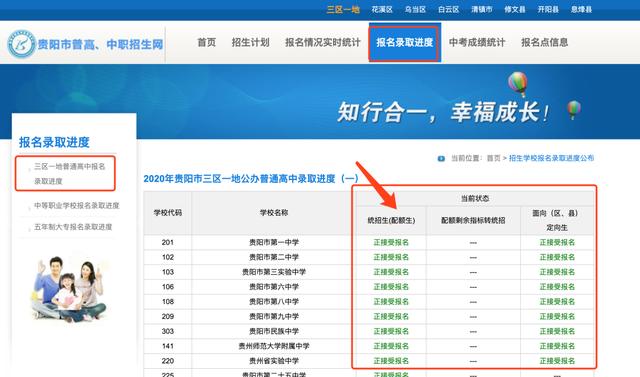Viewport: 640px width, 377px height.
Task: Open the 报名点信息 tab
Action: (544, 42)
